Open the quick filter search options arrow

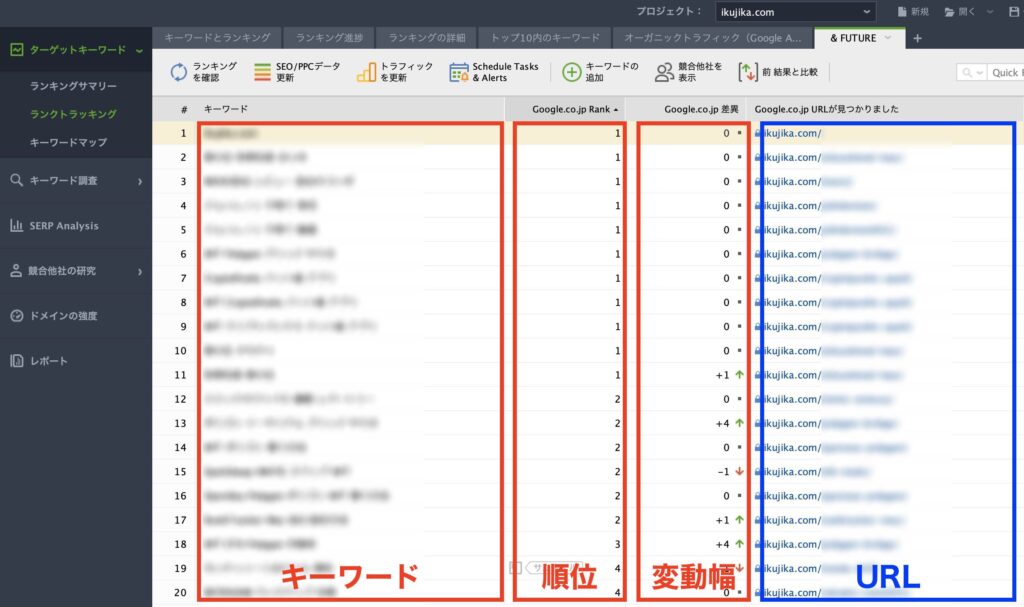pos(980,73)
